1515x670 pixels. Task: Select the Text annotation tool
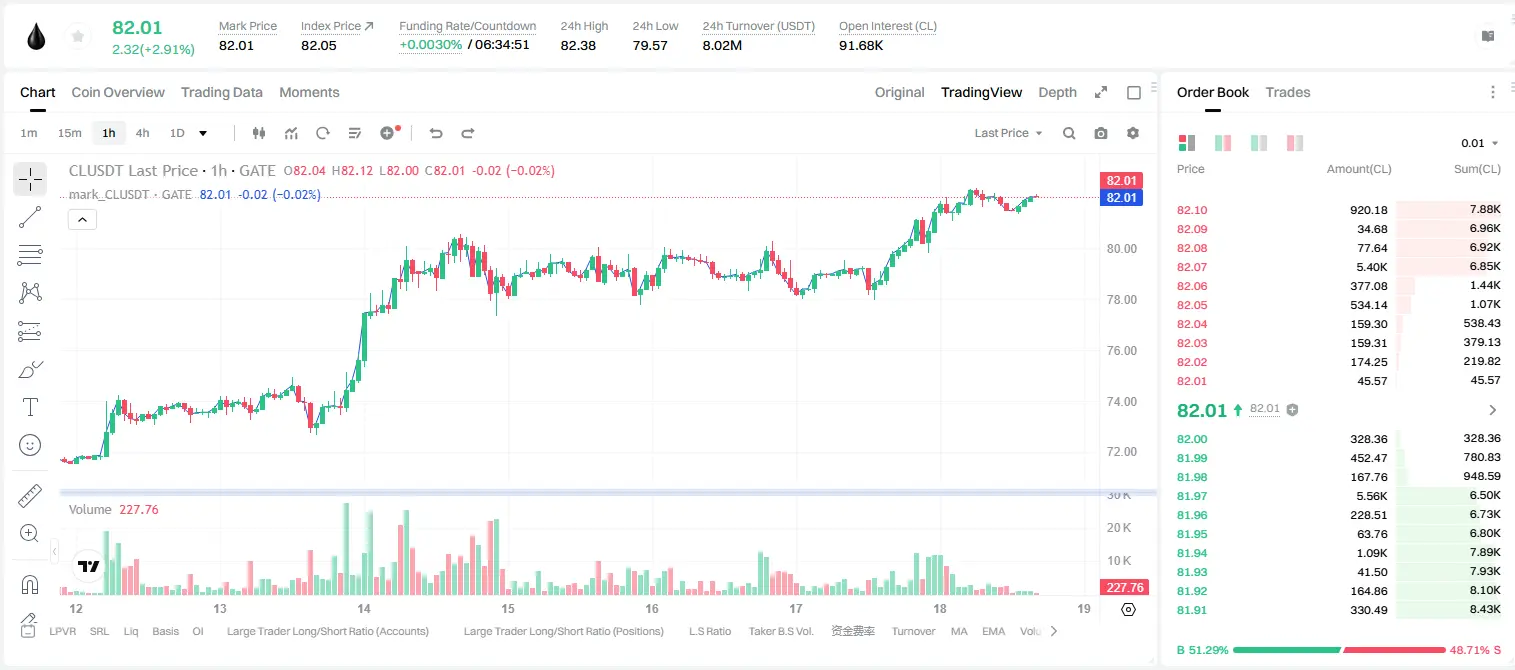(x=30, y=407)
